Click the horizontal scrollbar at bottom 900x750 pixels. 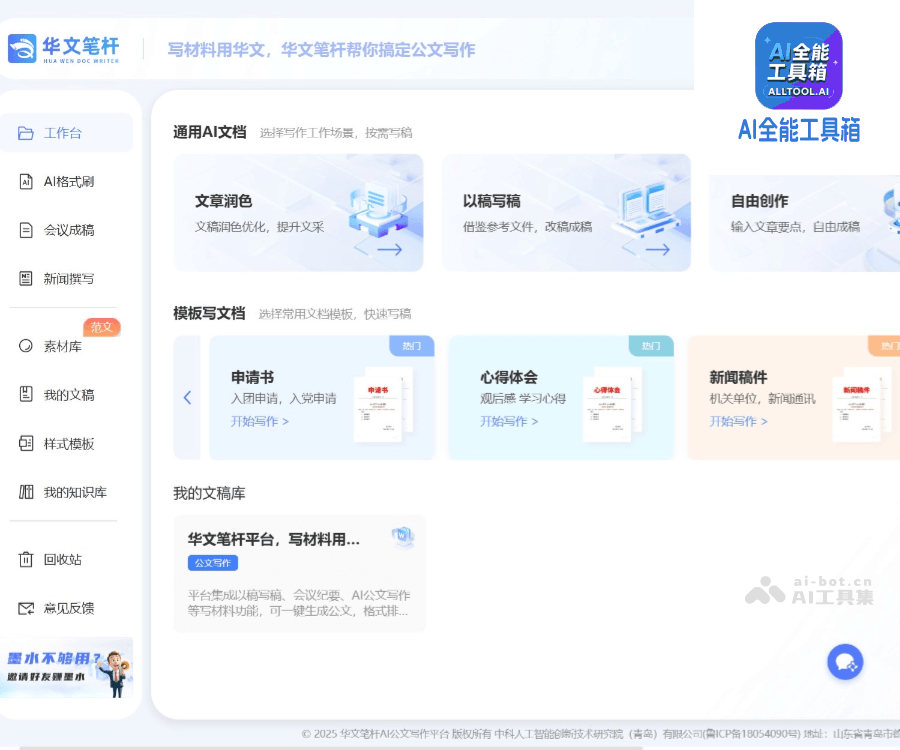click(x=331, y=748)
